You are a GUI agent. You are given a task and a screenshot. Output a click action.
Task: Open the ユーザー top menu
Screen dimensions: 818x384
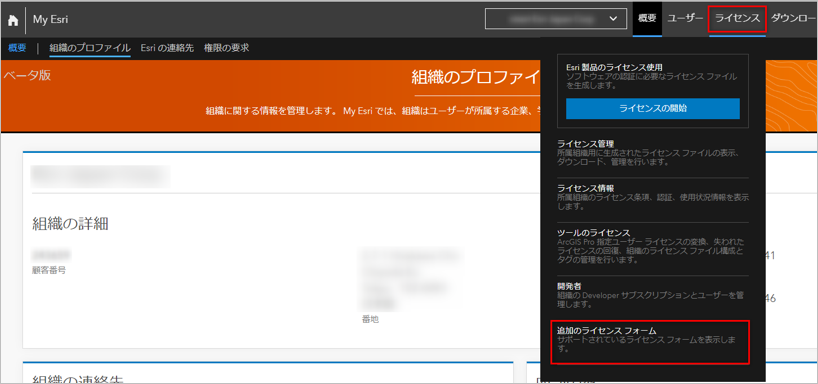coord(685,19)
